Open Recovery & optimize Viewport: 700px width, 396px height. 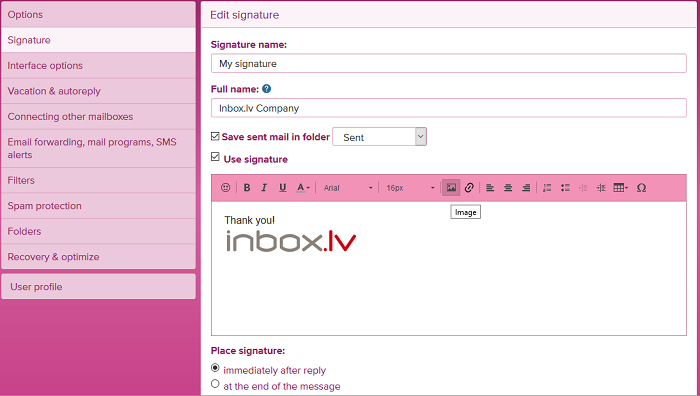click(x=98, y=257)
